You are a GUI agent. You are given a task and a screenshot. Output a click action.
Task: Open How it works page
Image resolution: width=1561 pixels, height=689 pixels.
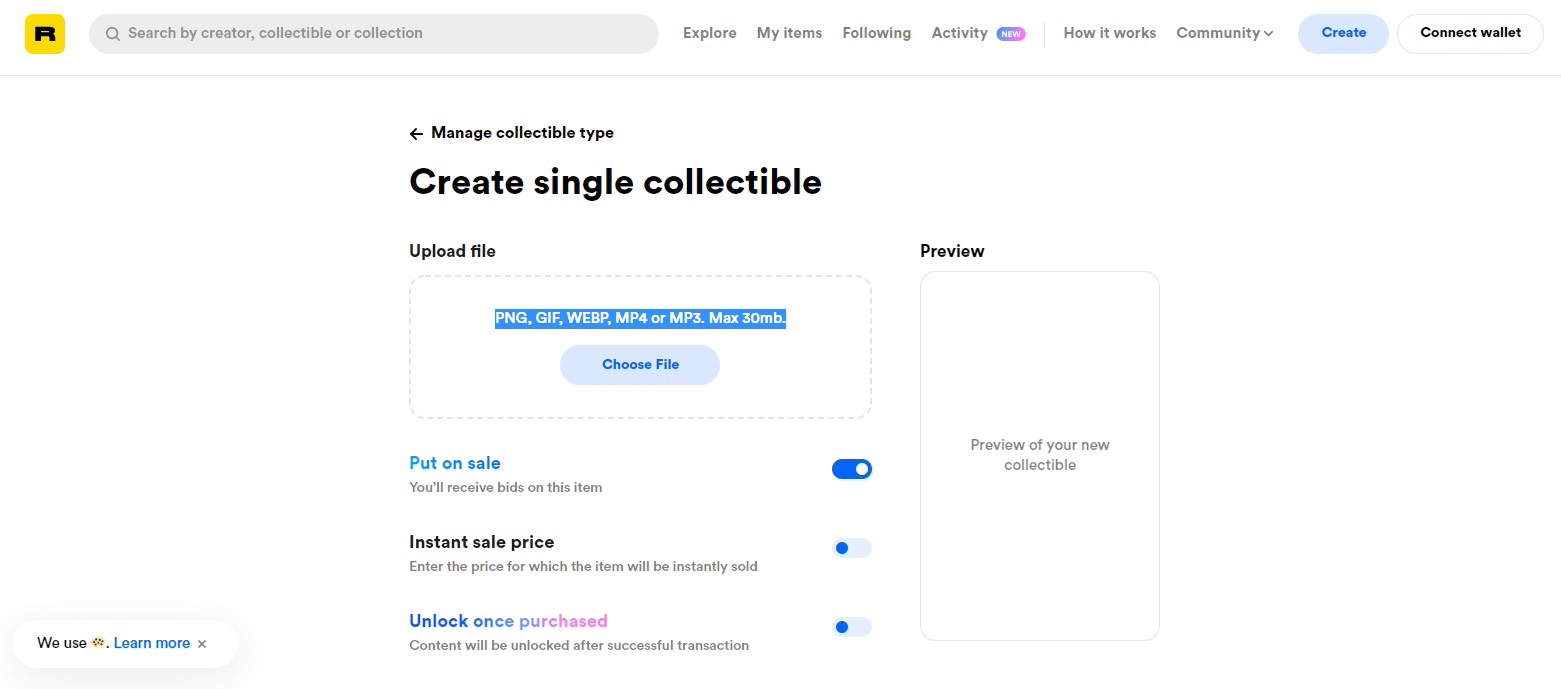[1109, 33]
